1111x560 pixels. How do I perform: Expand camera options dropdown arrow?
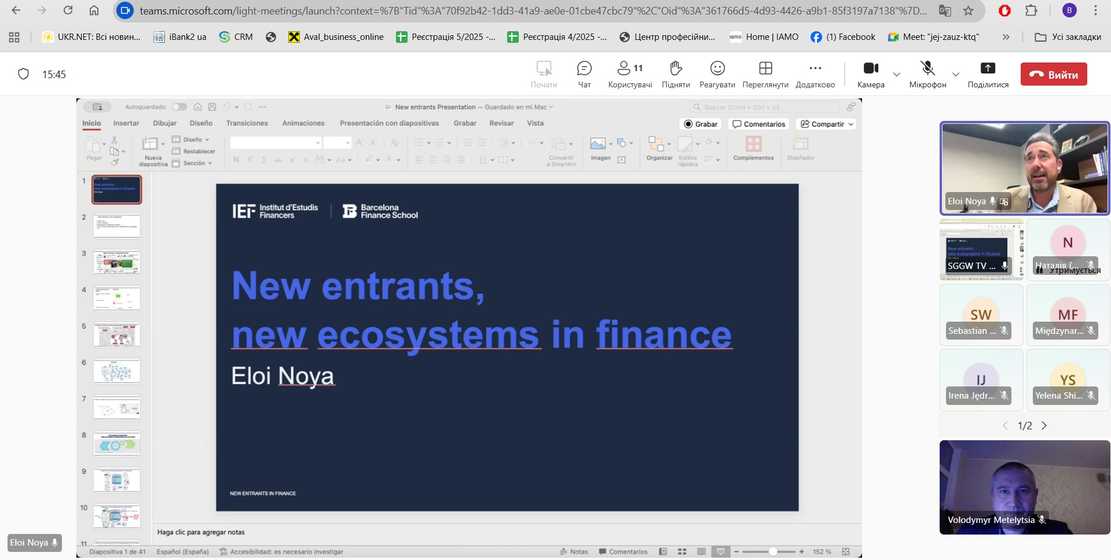click(896, 75)
